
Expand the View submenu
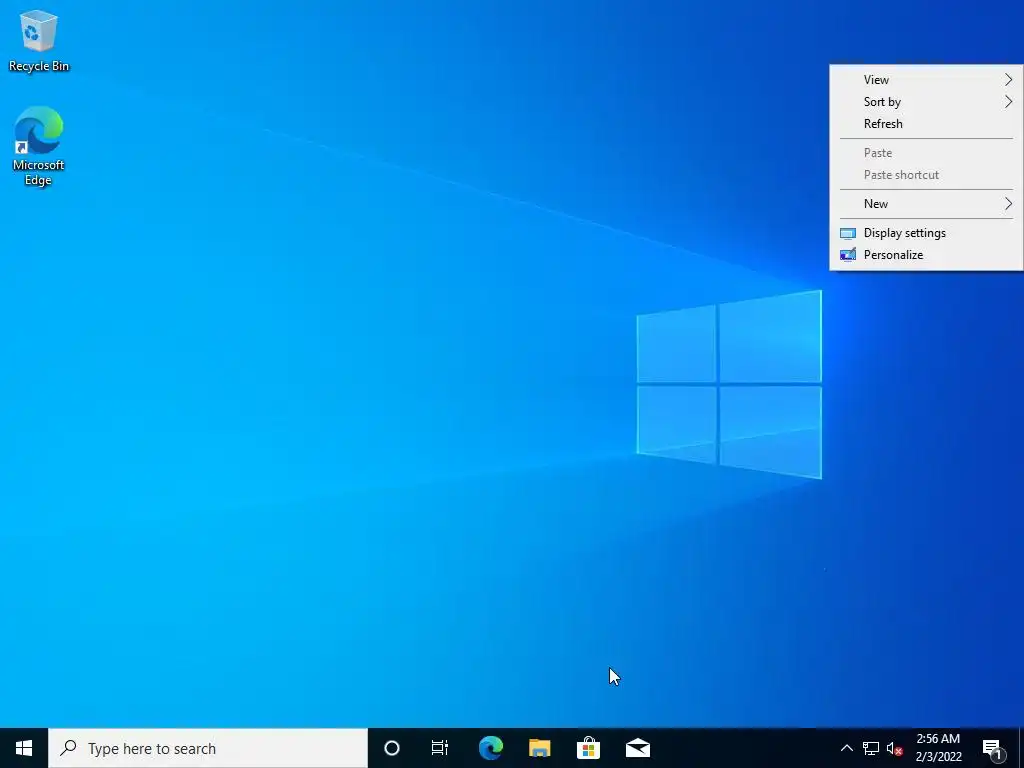pos(926,80)
